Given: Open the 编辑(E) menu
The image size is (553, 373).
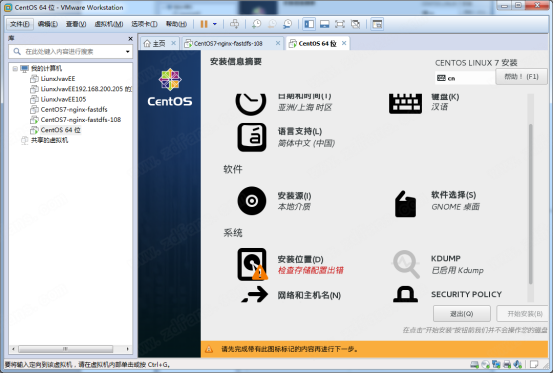Looking at the screenshot, I should pyautogui.click(x=48, y=24).
